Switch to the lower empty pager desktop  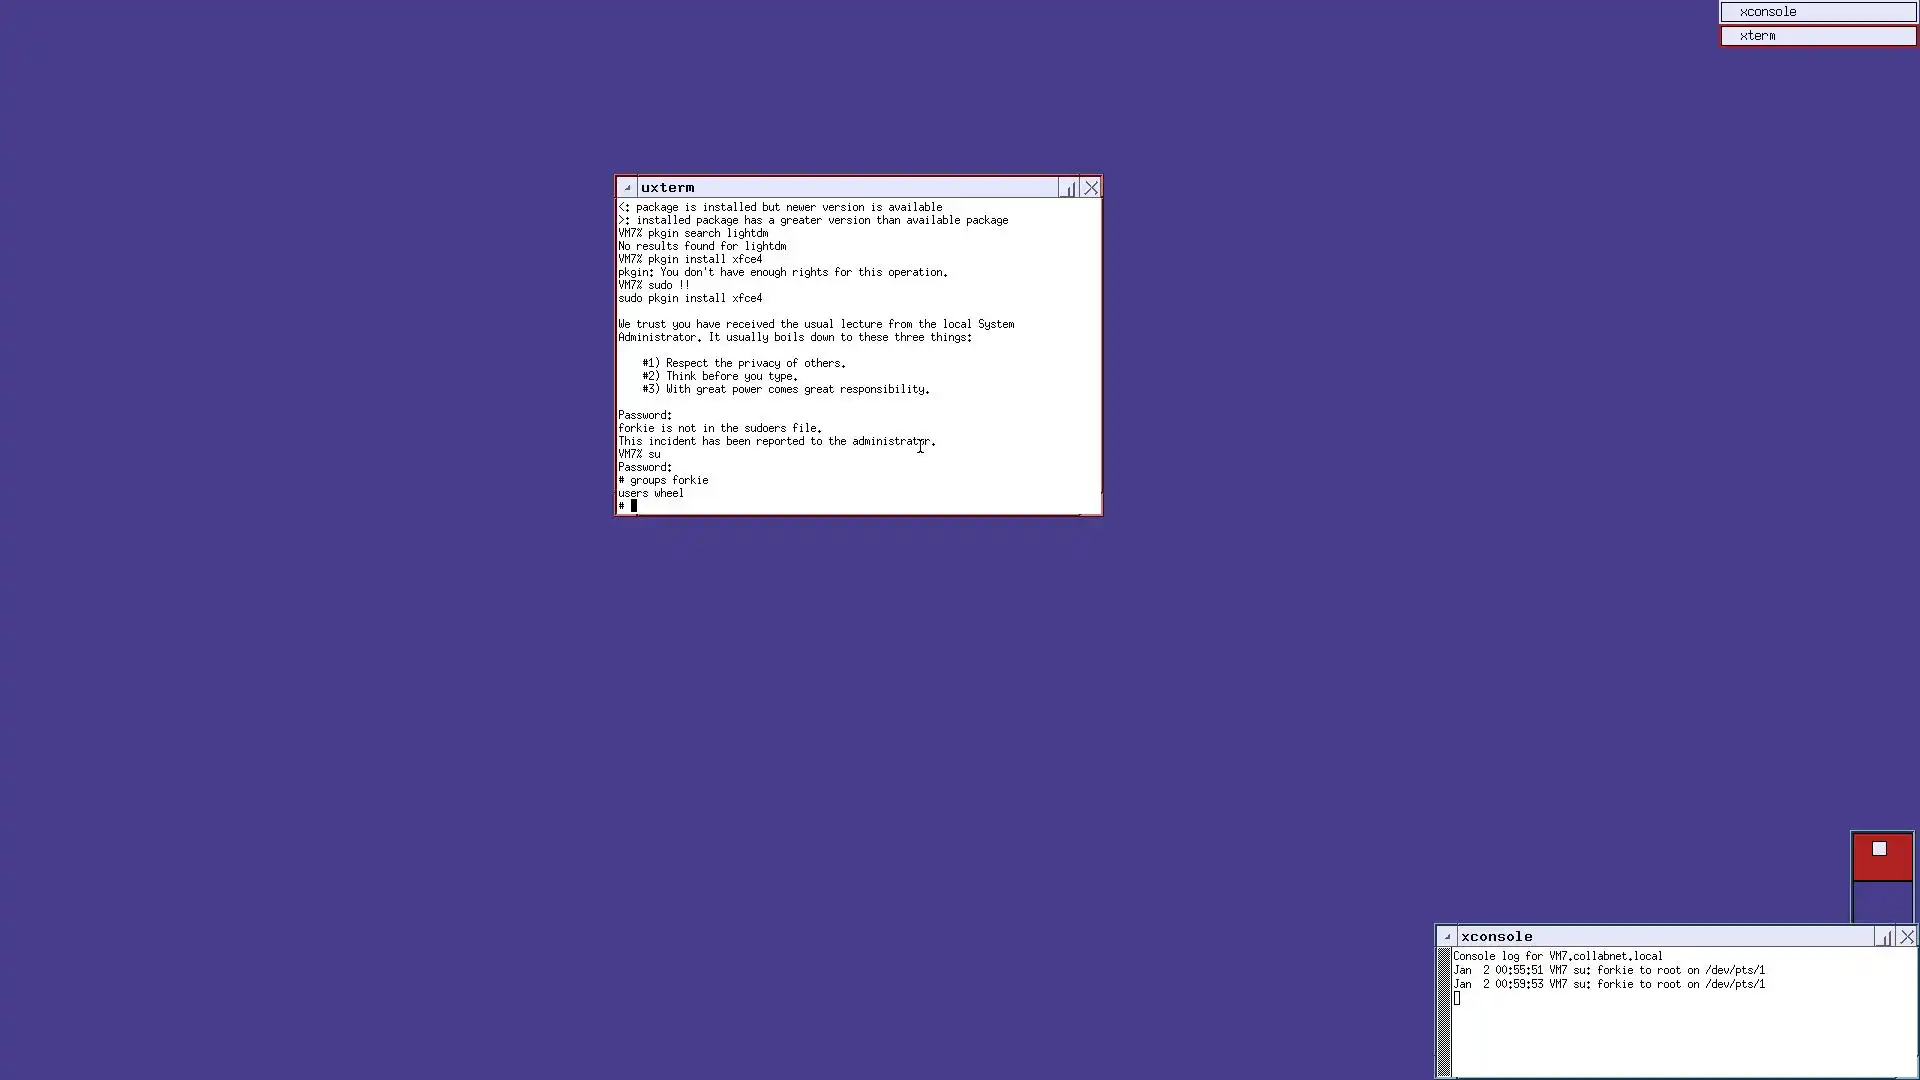(1882, 902)
